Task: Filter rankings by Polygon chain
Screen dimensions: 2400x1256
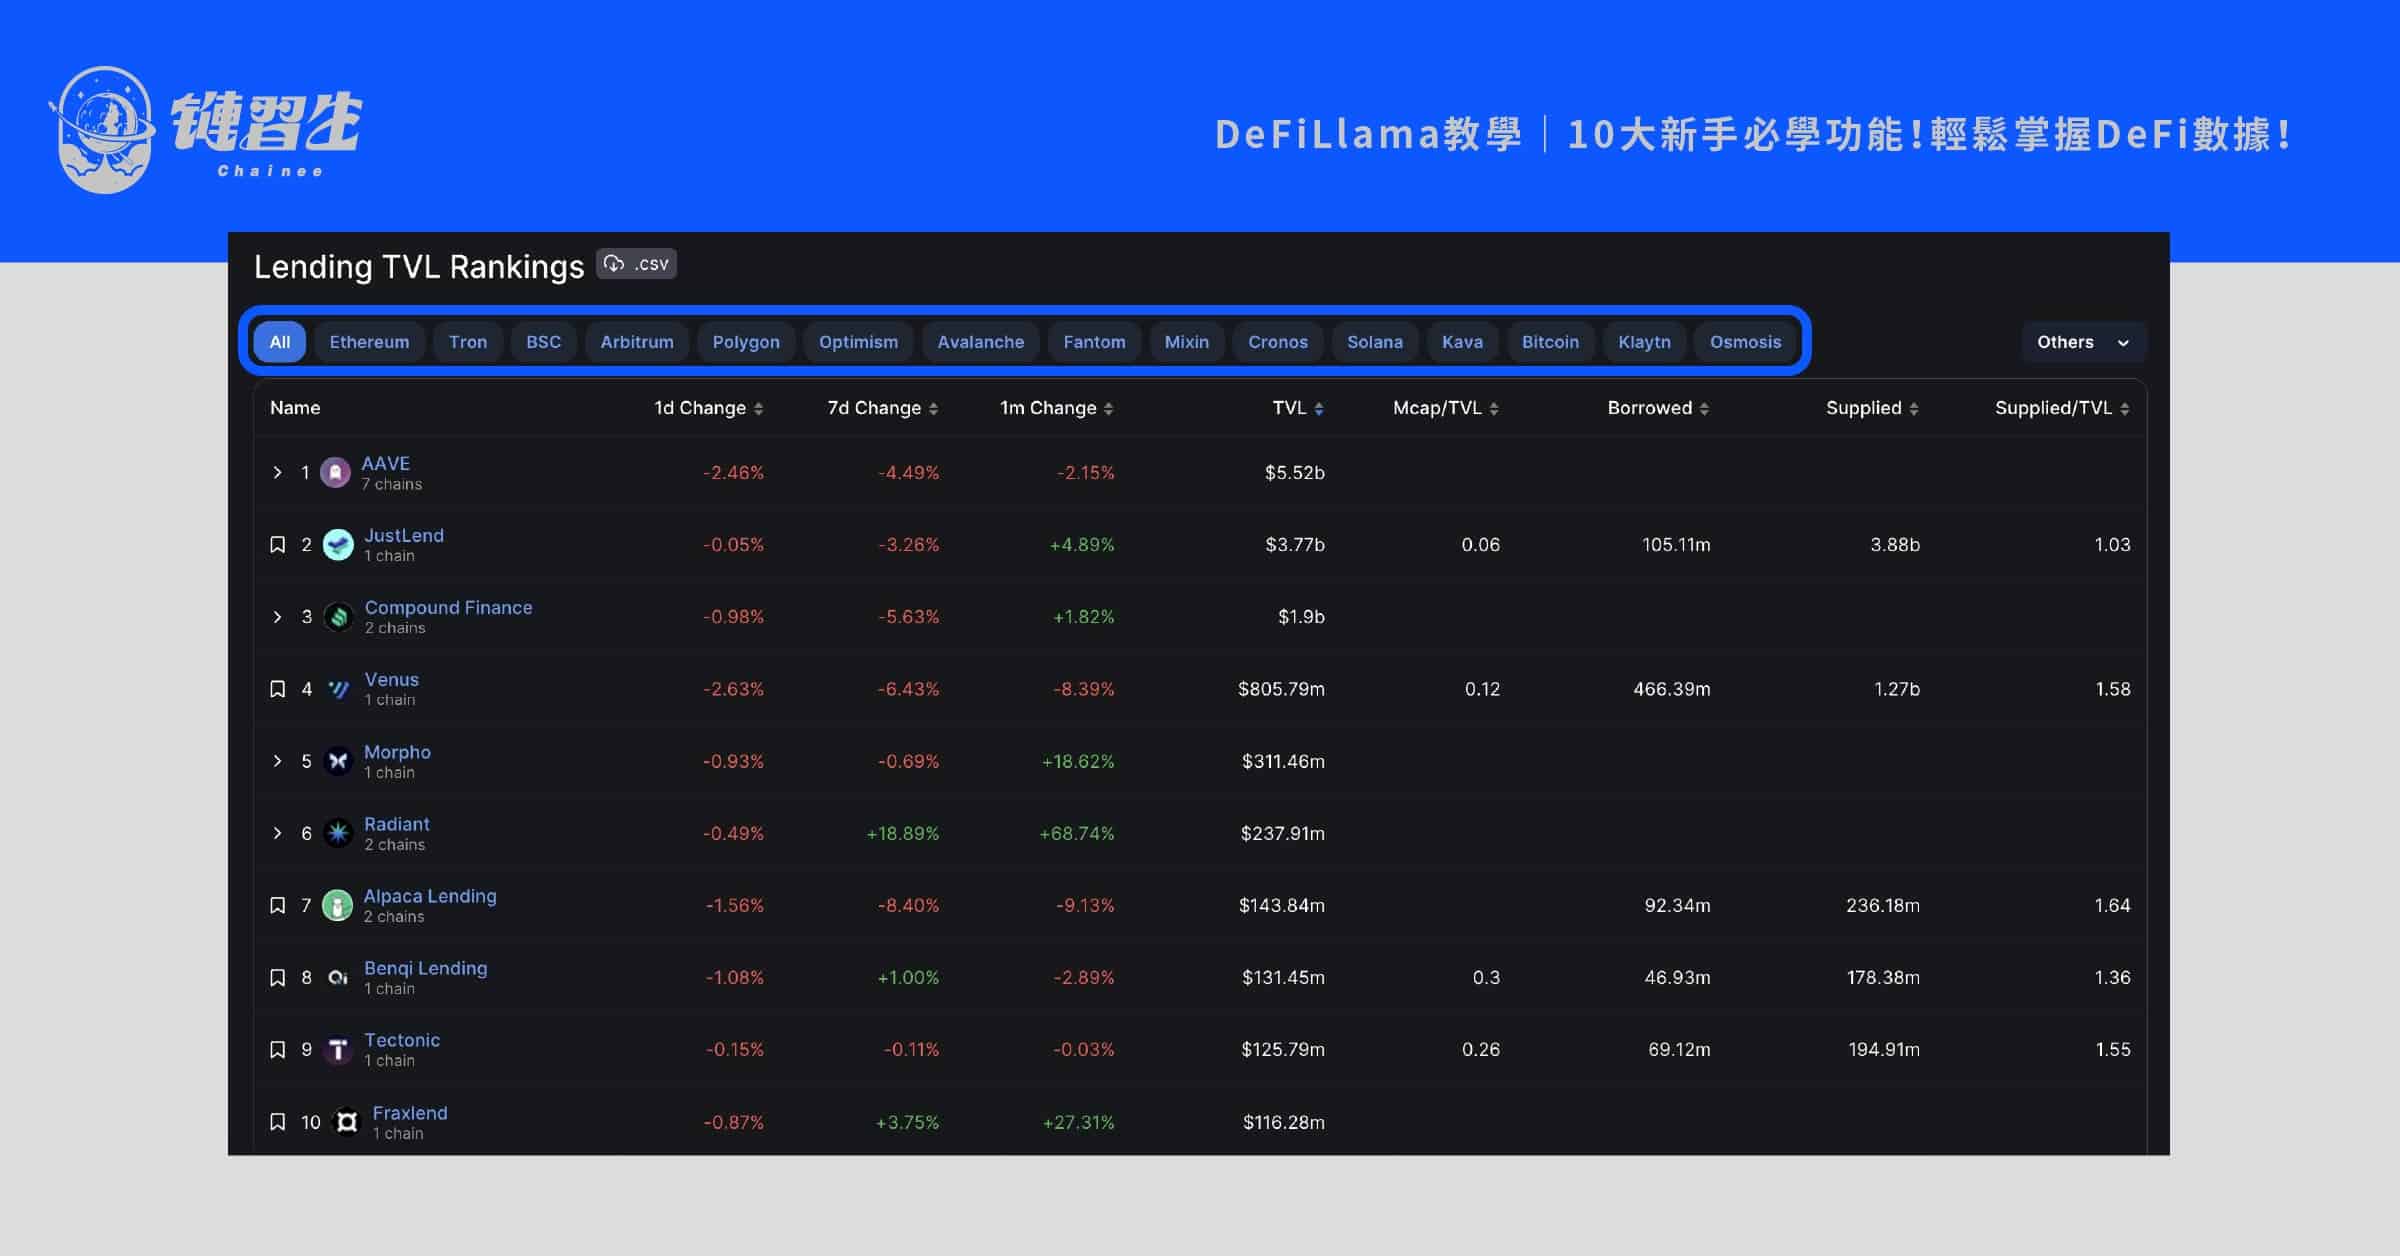Action: pos(746,342)
